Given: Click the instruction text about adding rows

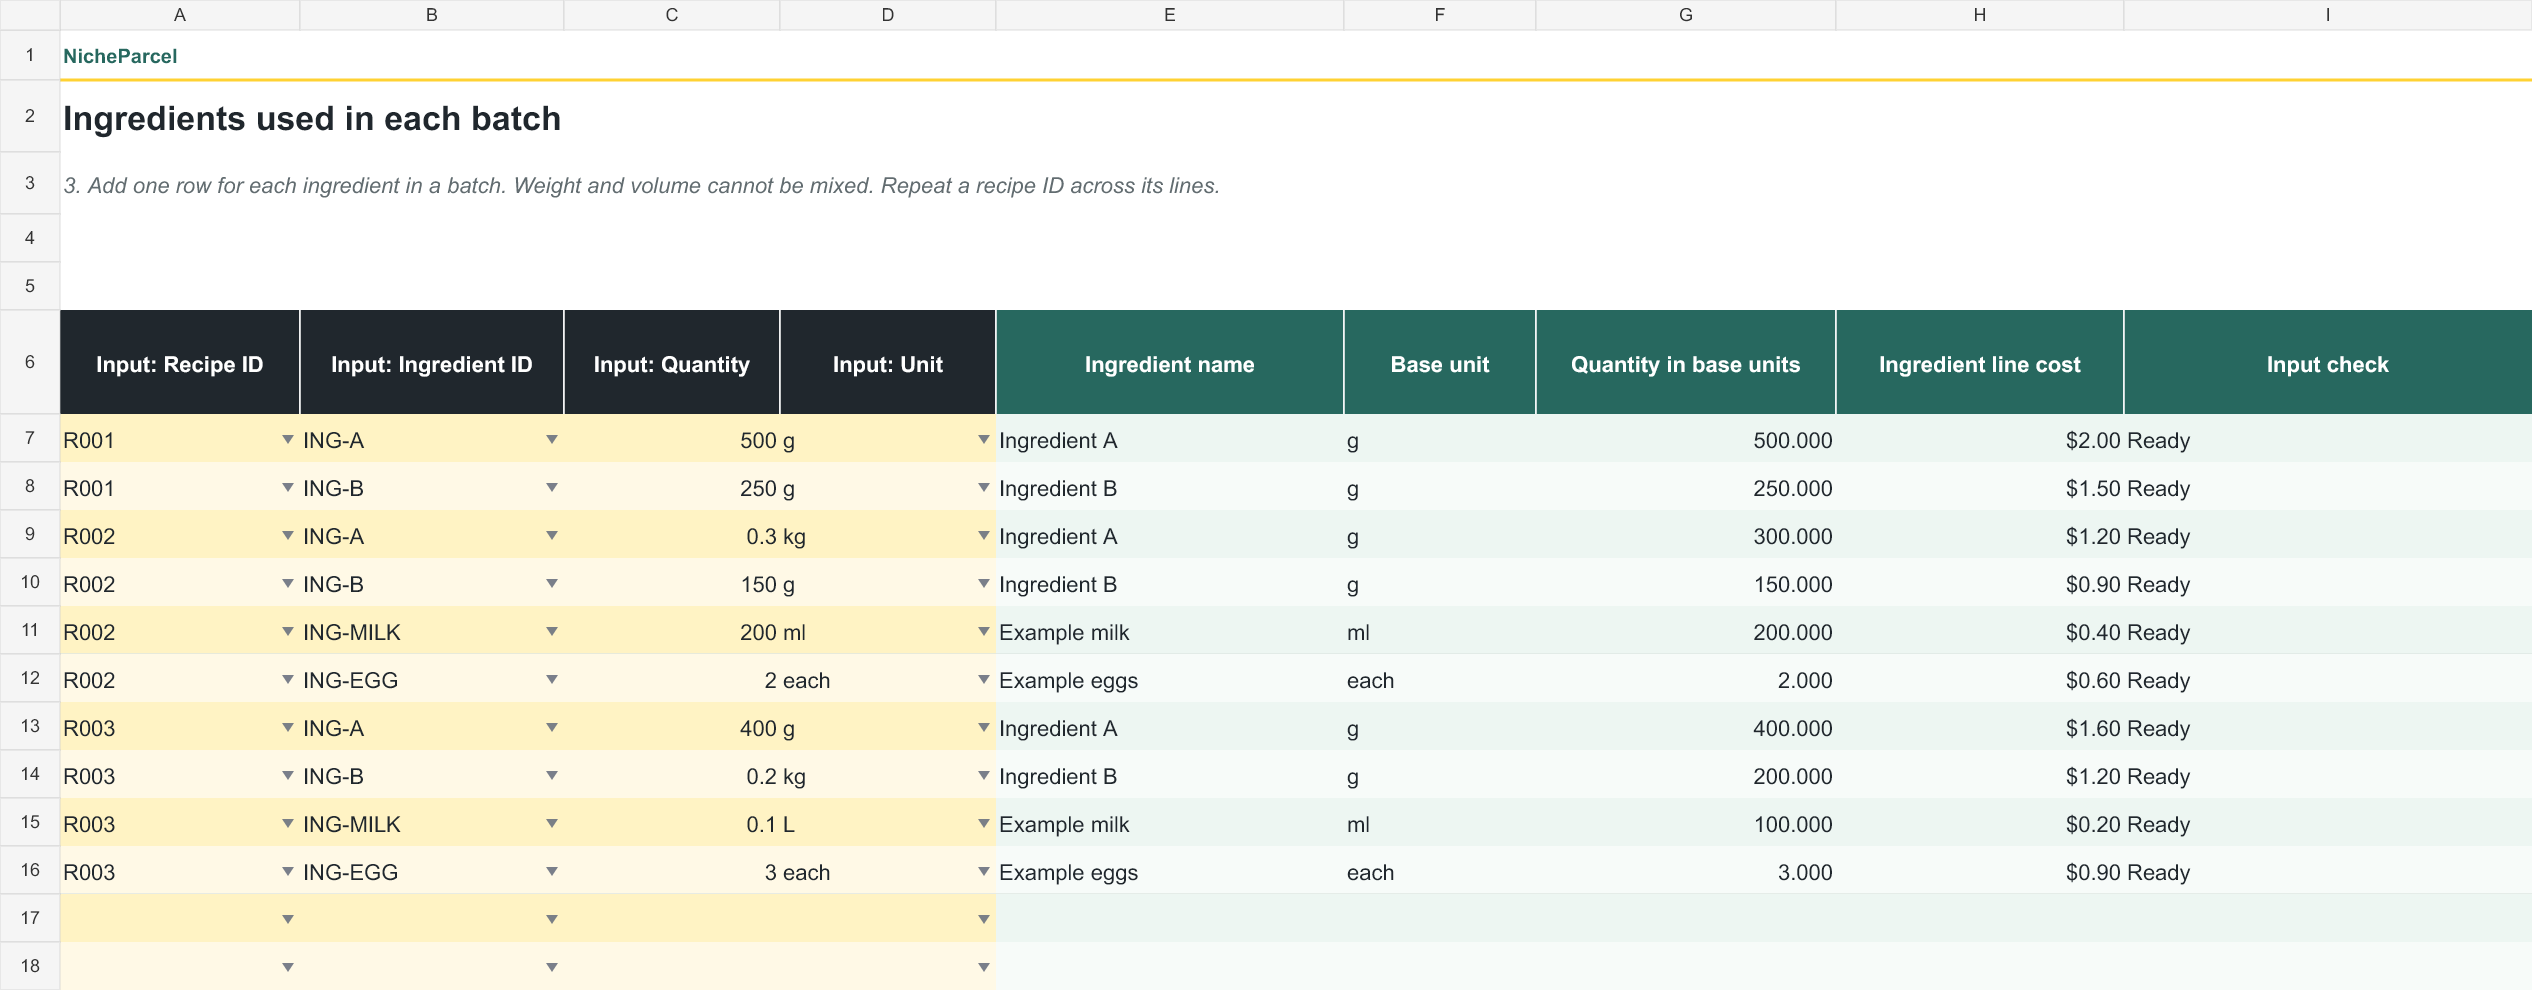Looking at the screenshot, I should pyautogui.click(x=641, y=186).
